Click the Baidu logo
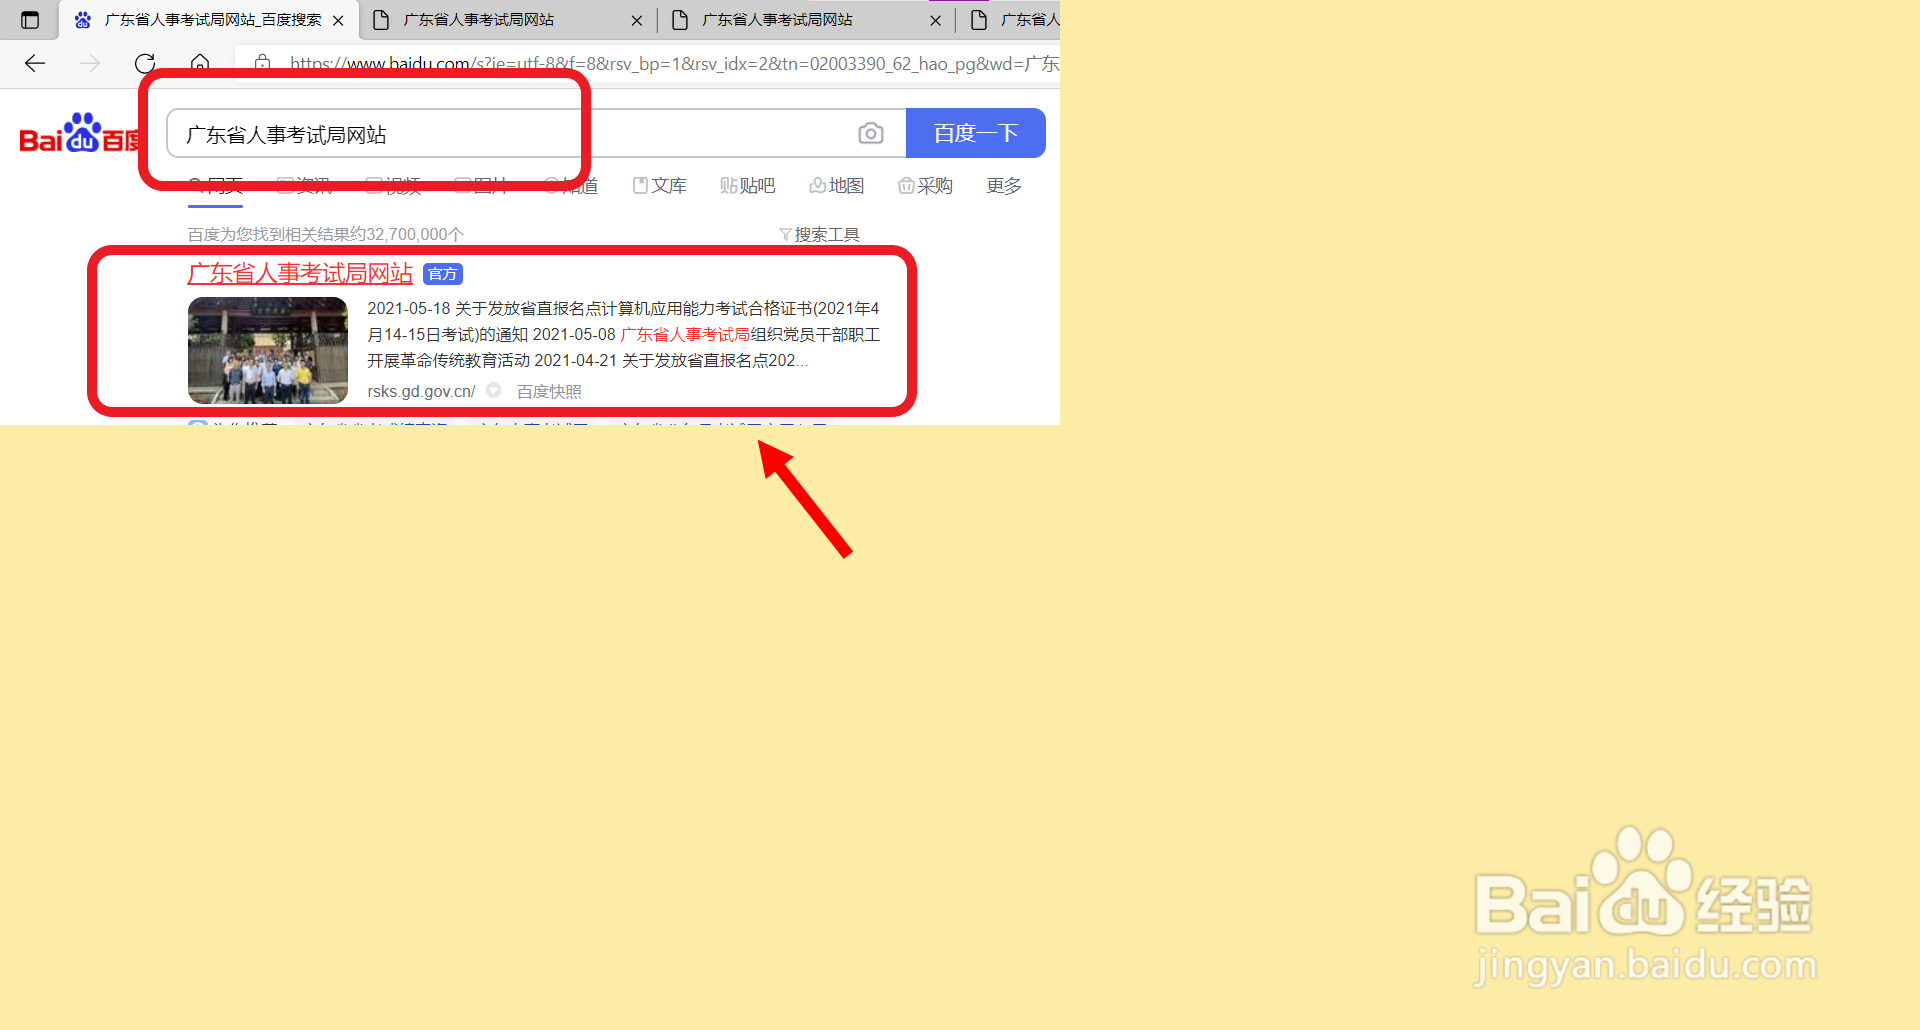1920x1030 pixels. coord(80,134)
